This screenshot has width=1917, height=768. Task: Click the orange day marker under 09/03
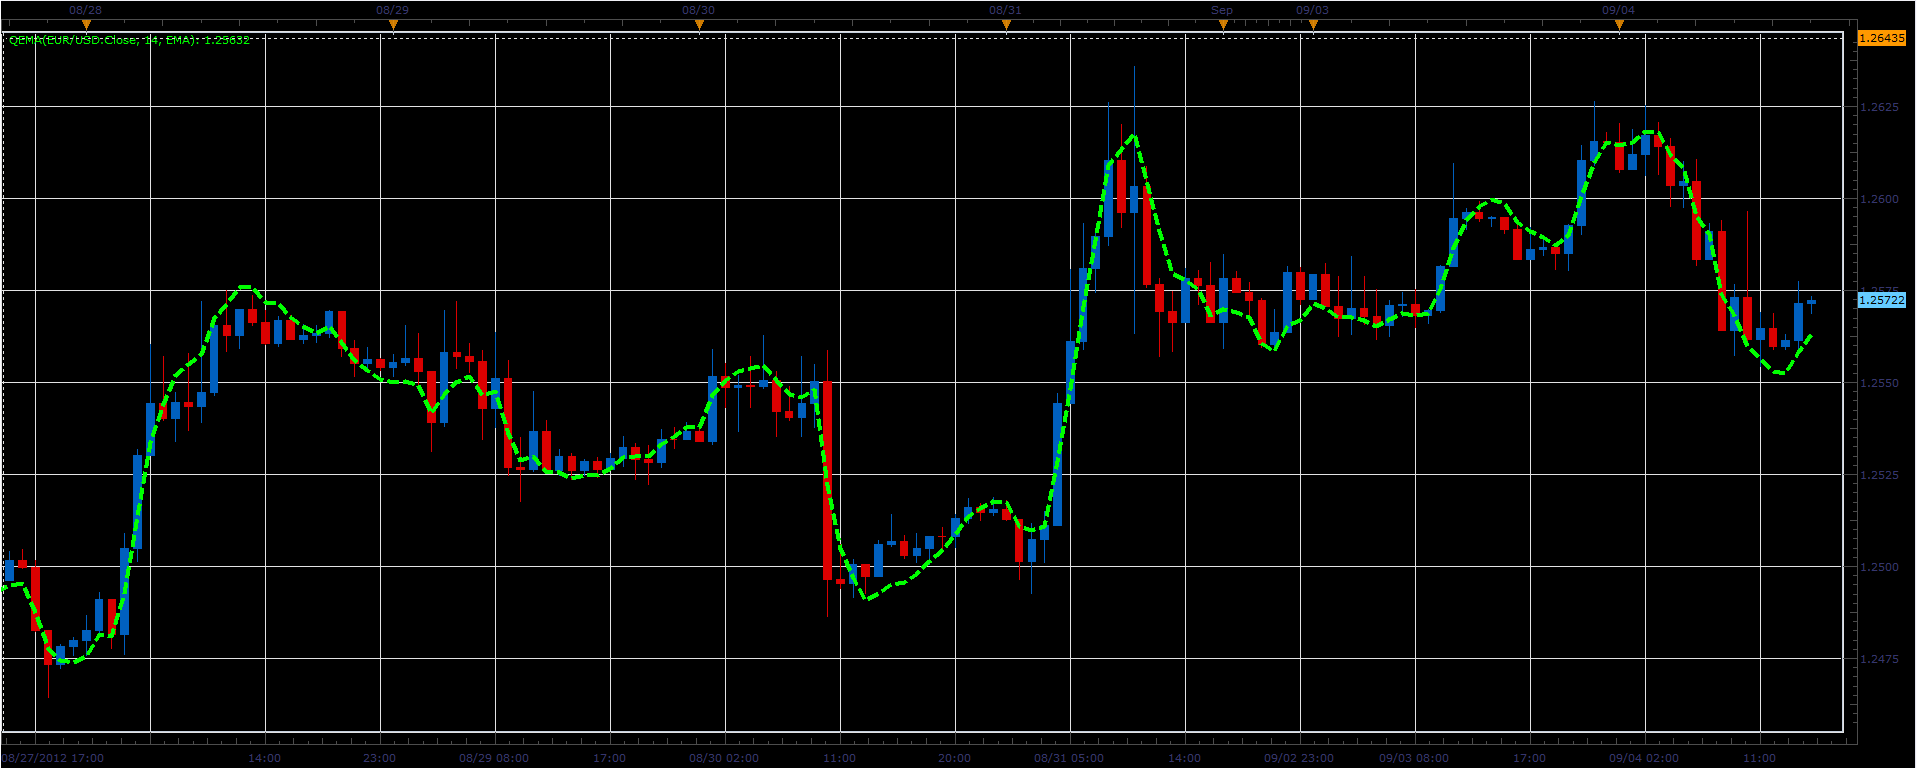click(x=1313, y=24)
